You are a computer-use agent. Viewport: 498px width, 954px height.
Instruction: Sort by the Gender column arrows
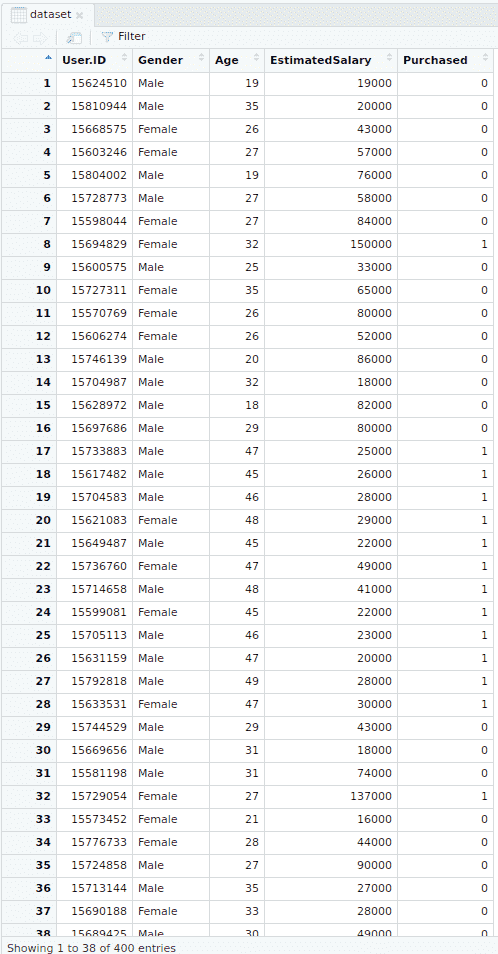pos(202,59)
